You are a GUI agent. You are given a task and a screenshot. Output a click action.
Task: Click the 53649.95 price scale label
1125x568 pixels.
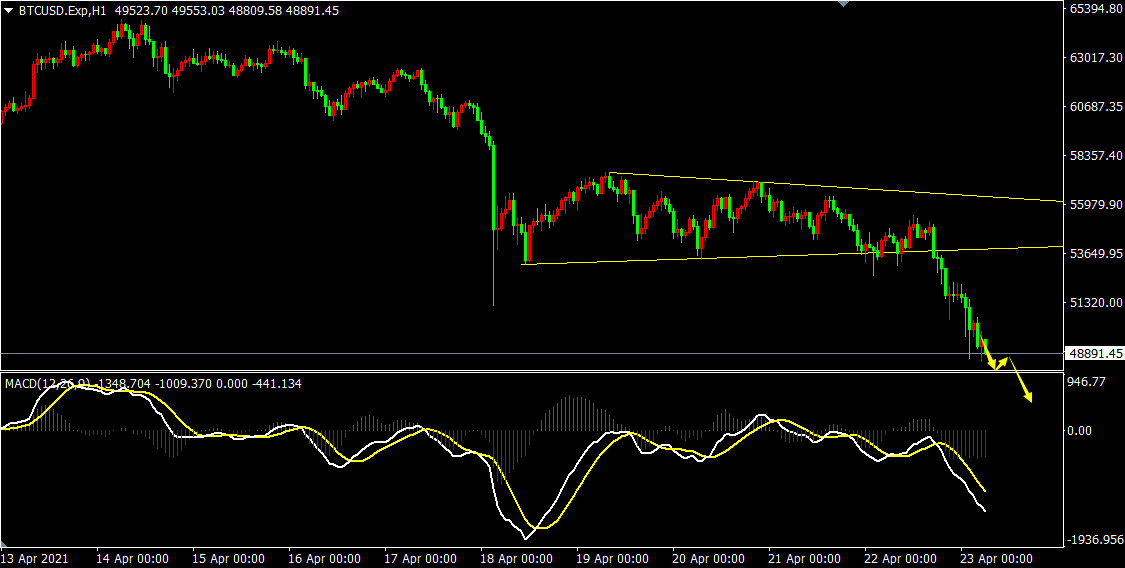pos(1095,254)
